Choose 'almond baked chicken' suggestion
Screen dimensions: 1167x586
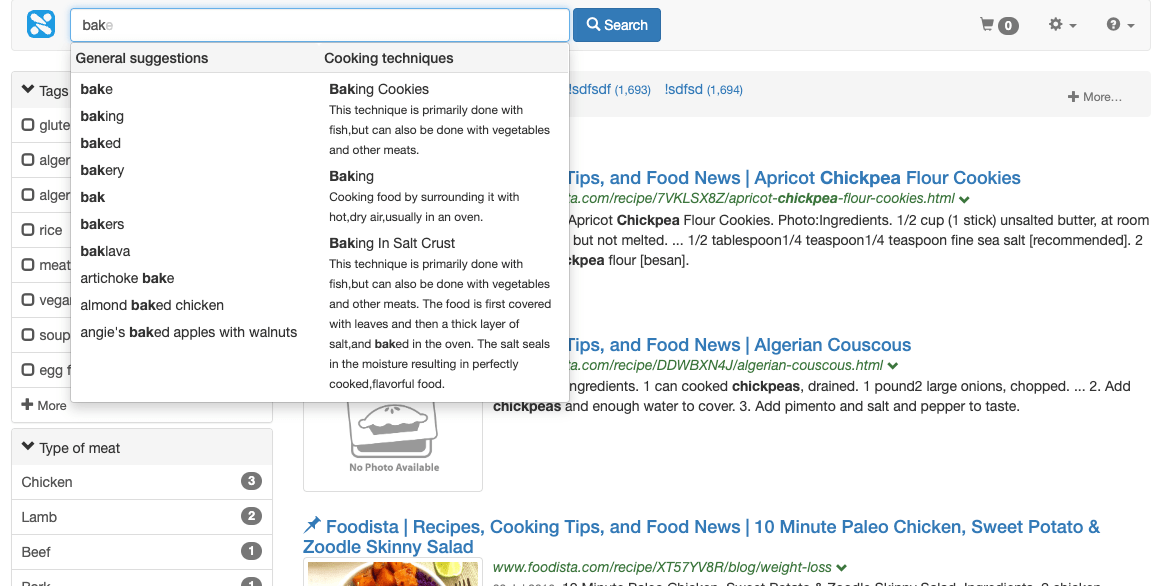click(152, 305)
